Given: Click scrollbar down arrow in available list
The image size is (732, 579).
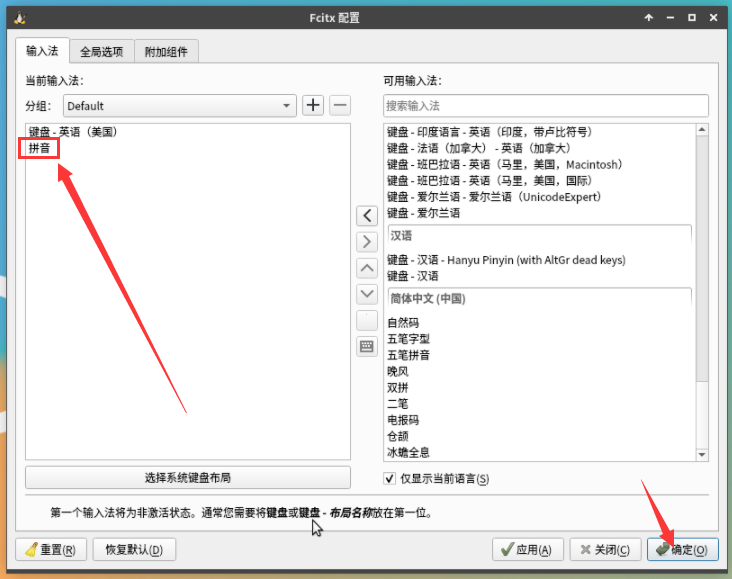Looking at the screenshot, I should pos(702,455).
